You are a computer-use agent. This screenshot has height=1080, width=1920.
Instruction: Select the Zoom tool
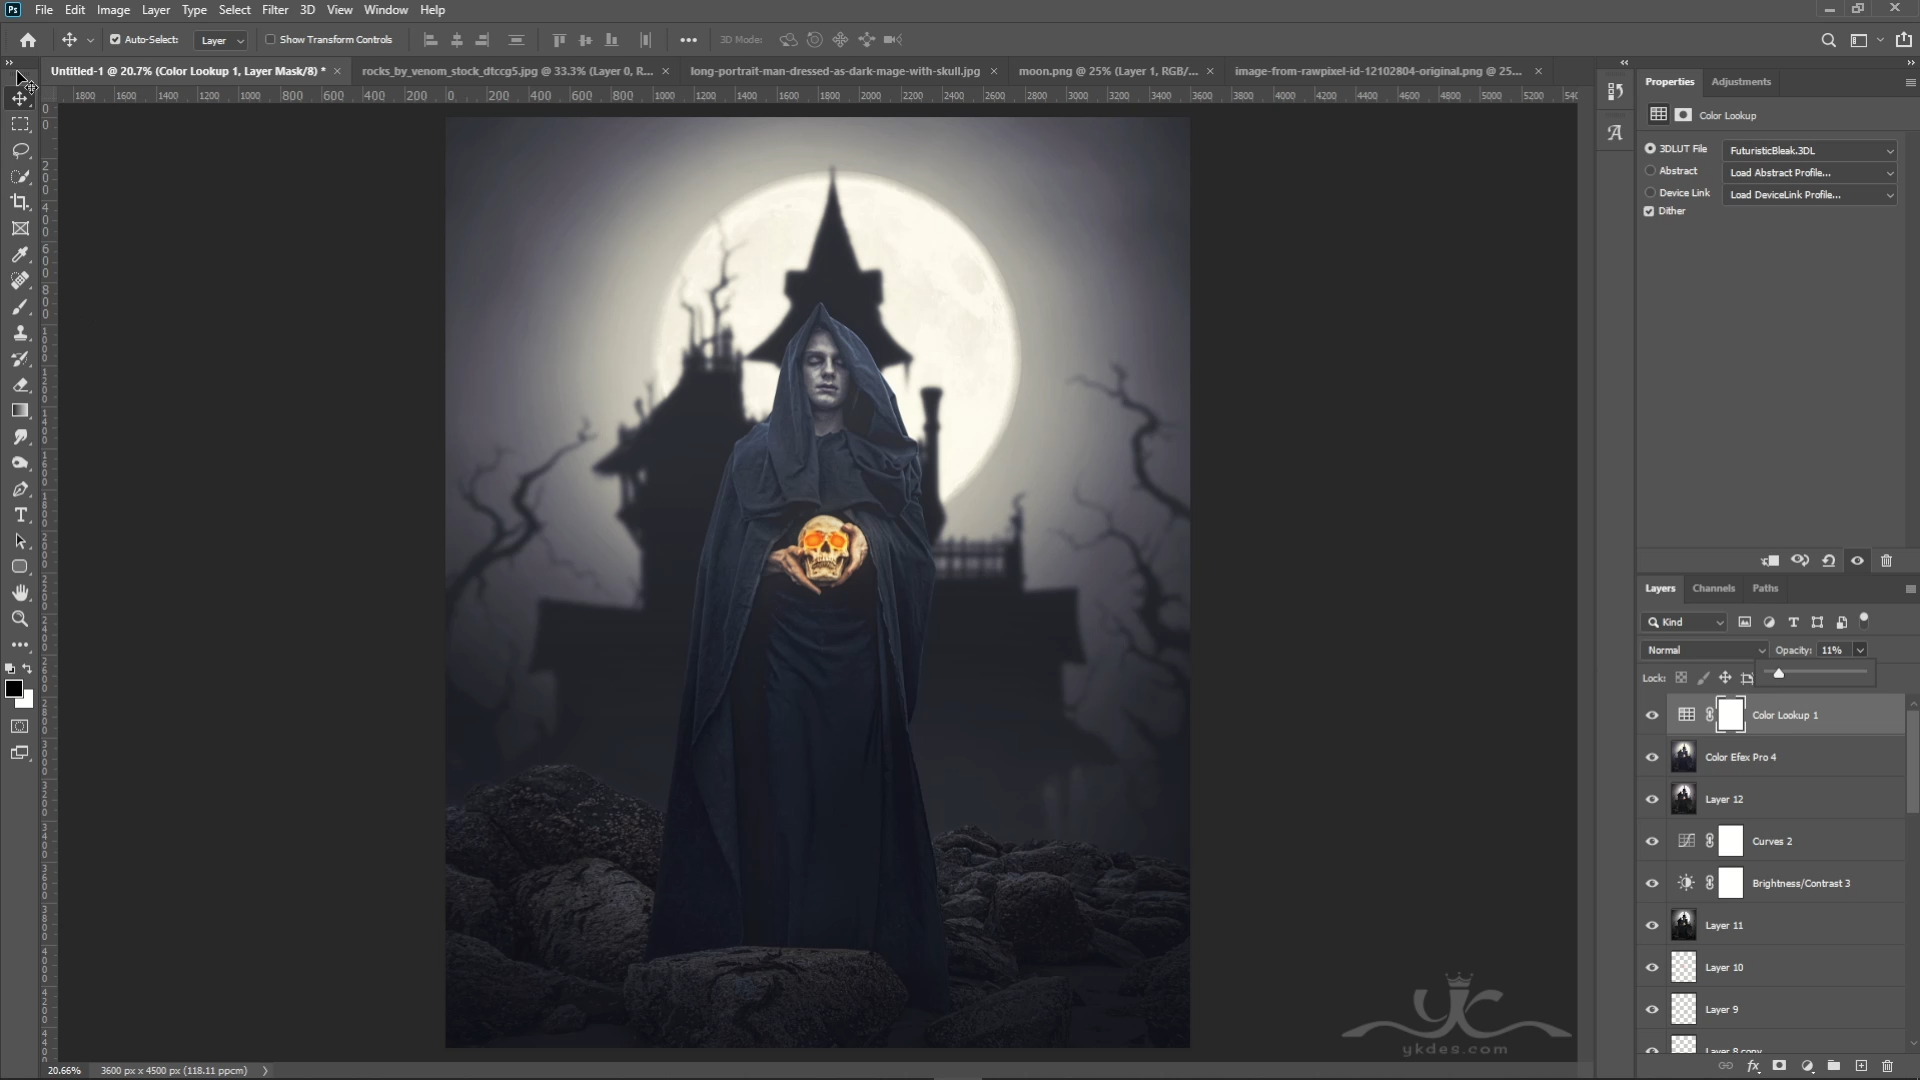click(20, 619)
